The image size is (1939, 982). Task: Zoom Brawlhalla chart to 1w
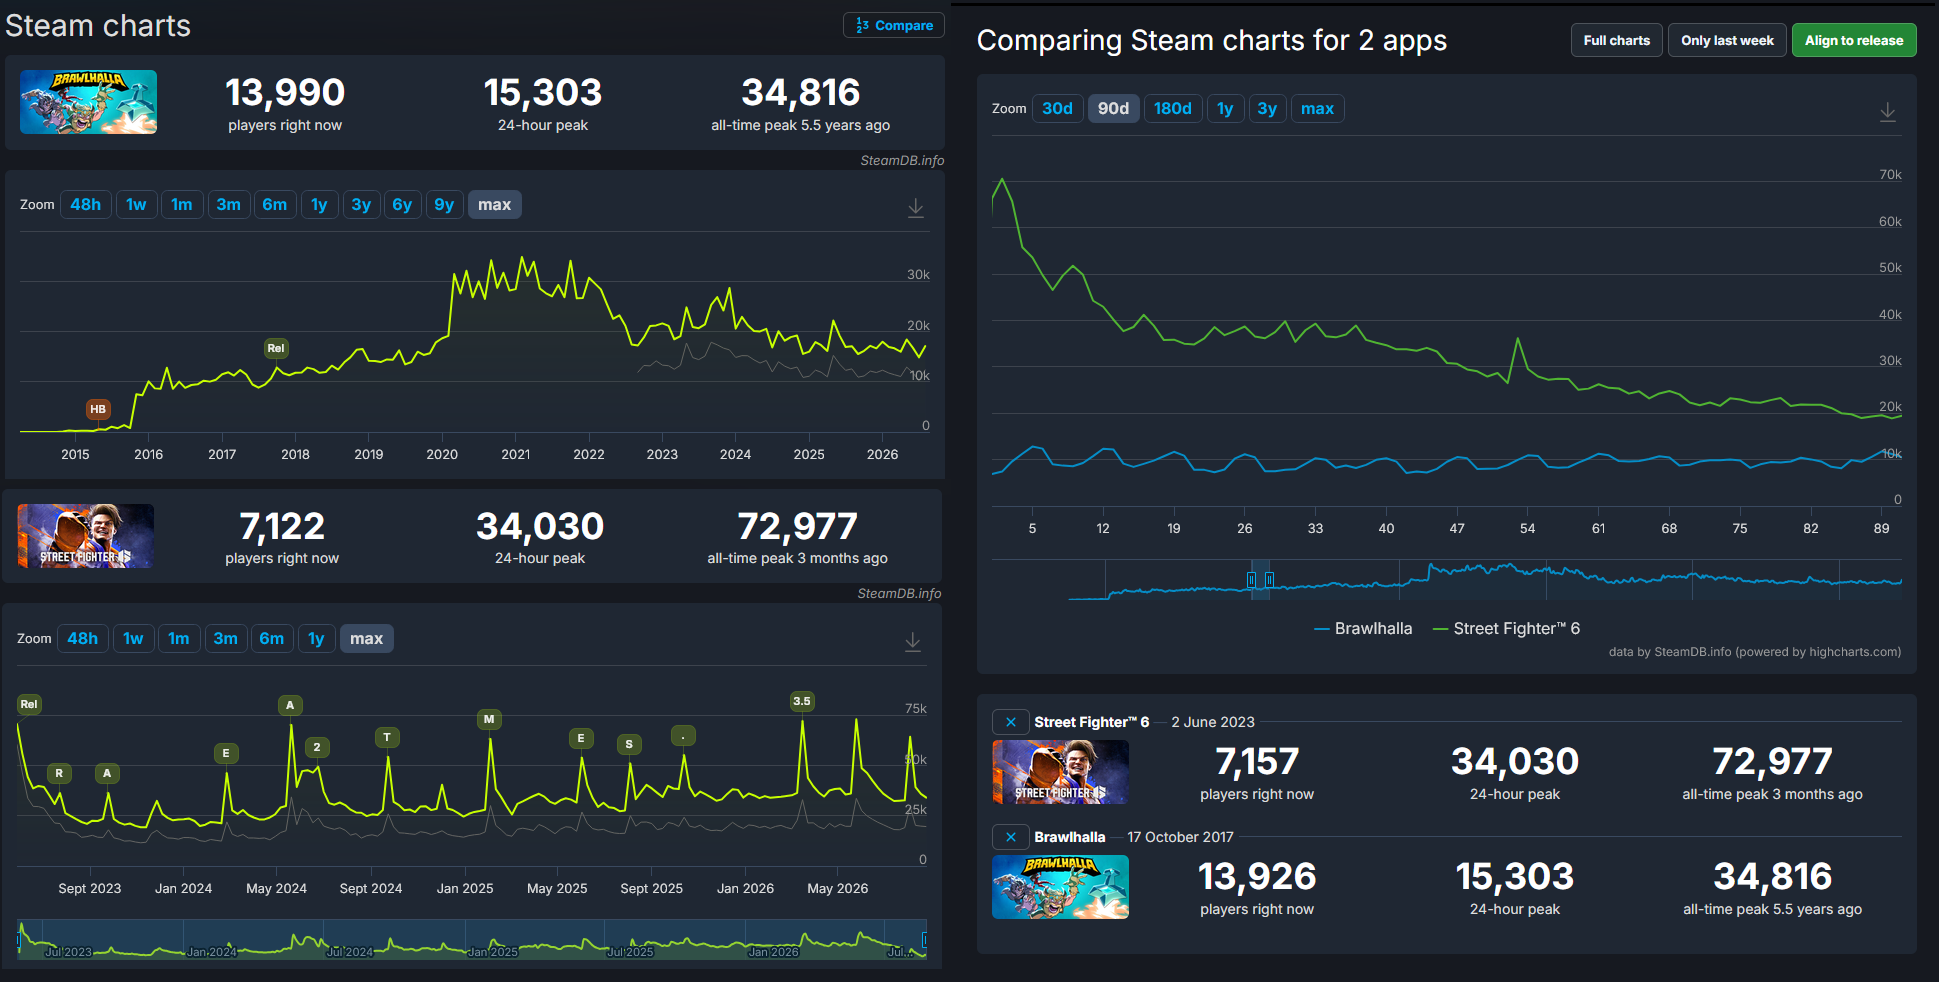(136, 205)
